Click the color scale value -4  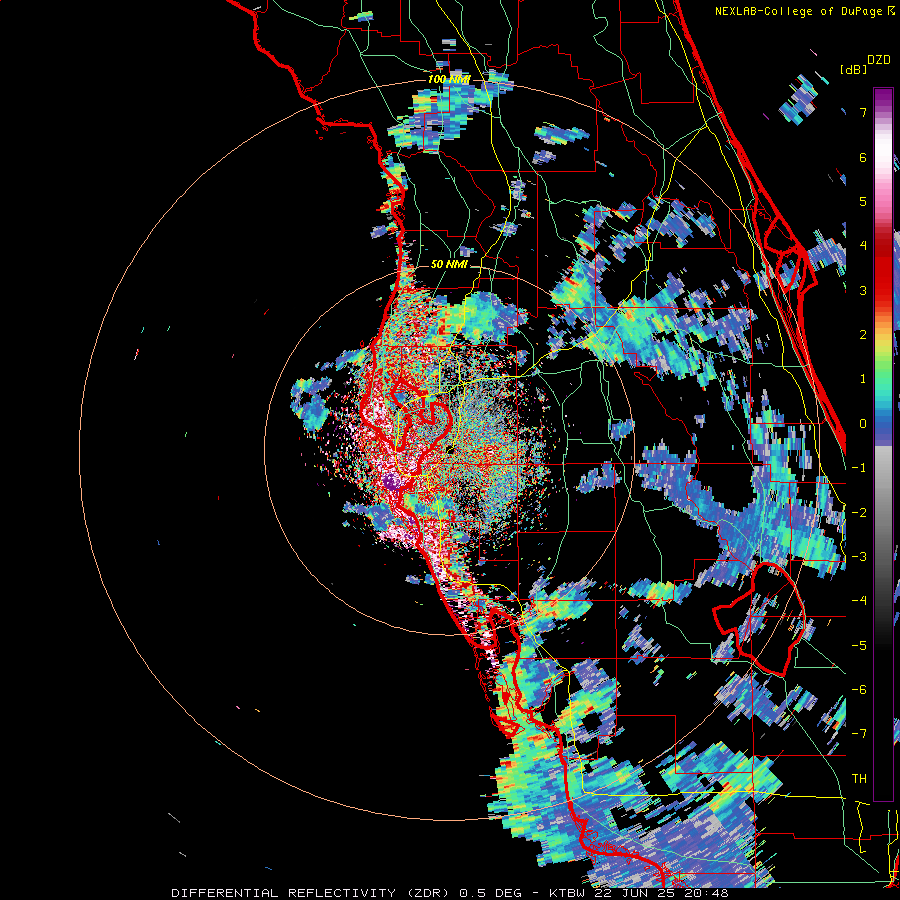[x=859, y=601]
